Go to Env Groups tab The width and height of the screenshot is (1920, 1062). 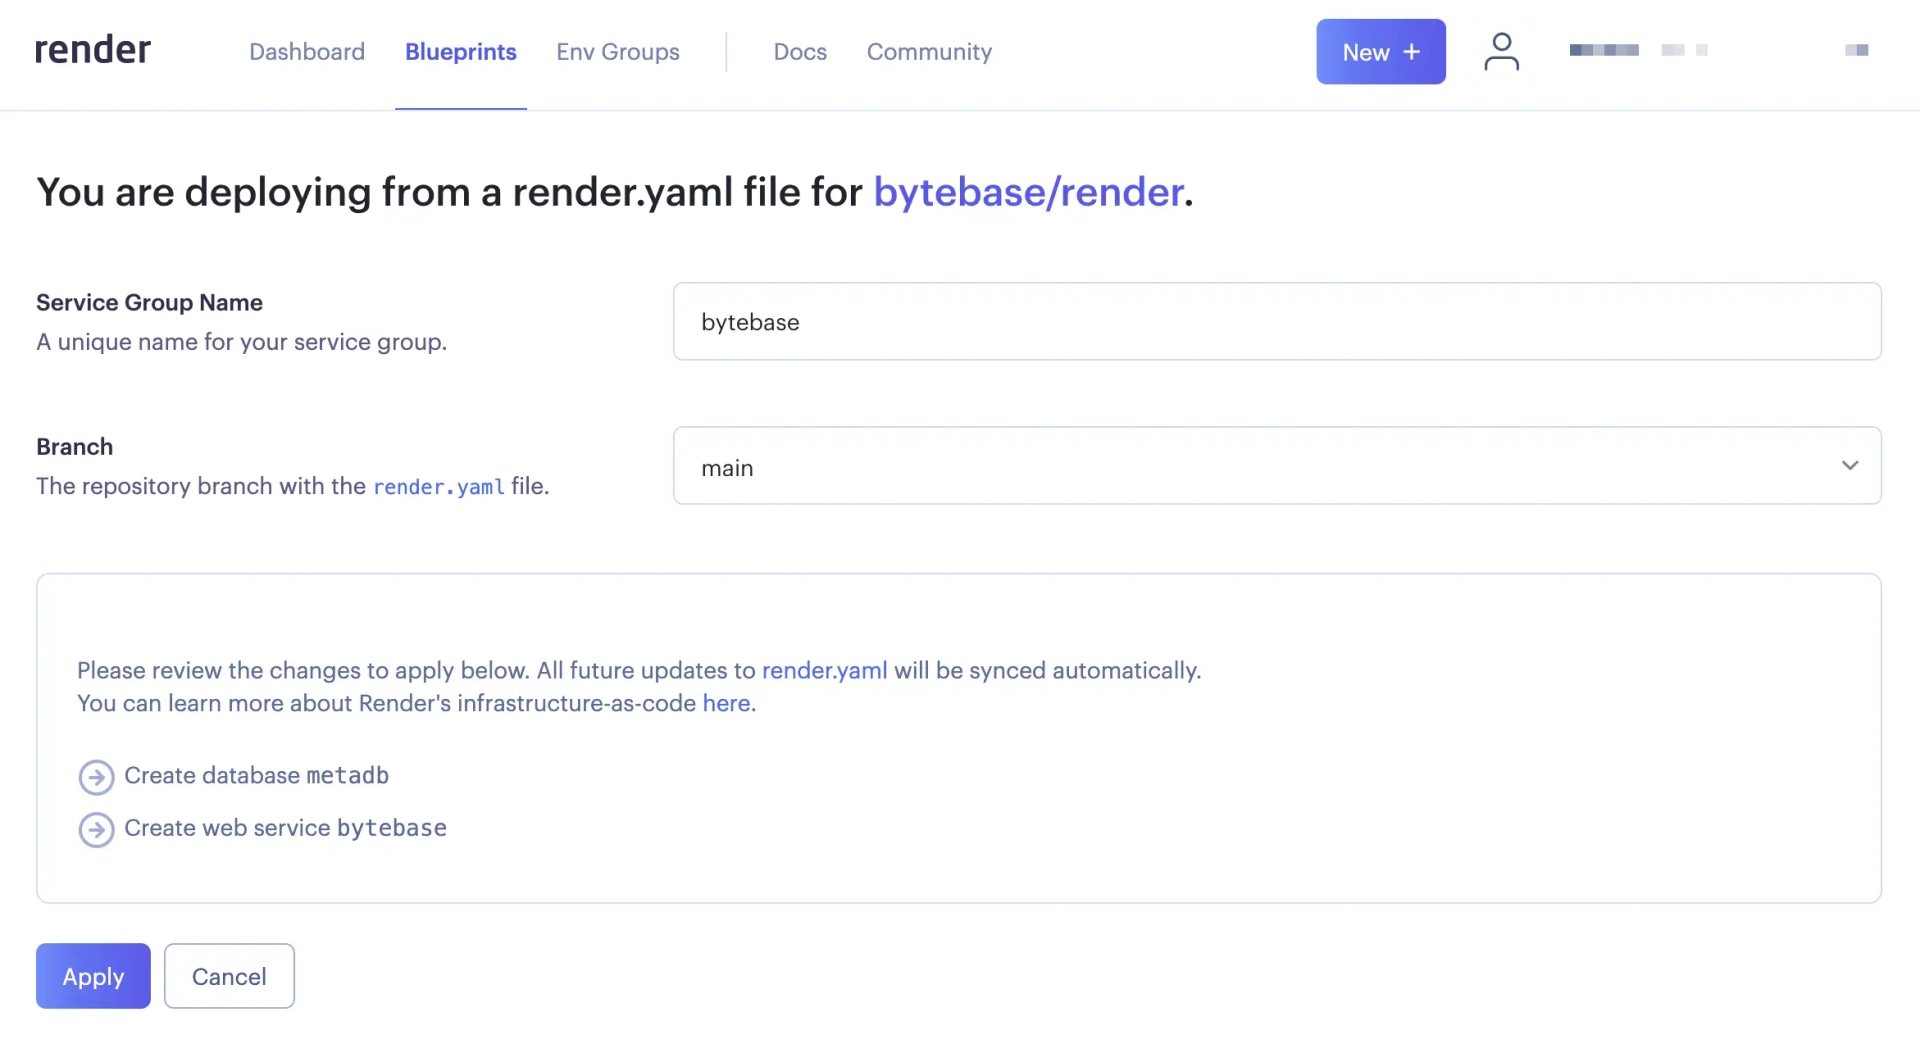tap(618, 52)
